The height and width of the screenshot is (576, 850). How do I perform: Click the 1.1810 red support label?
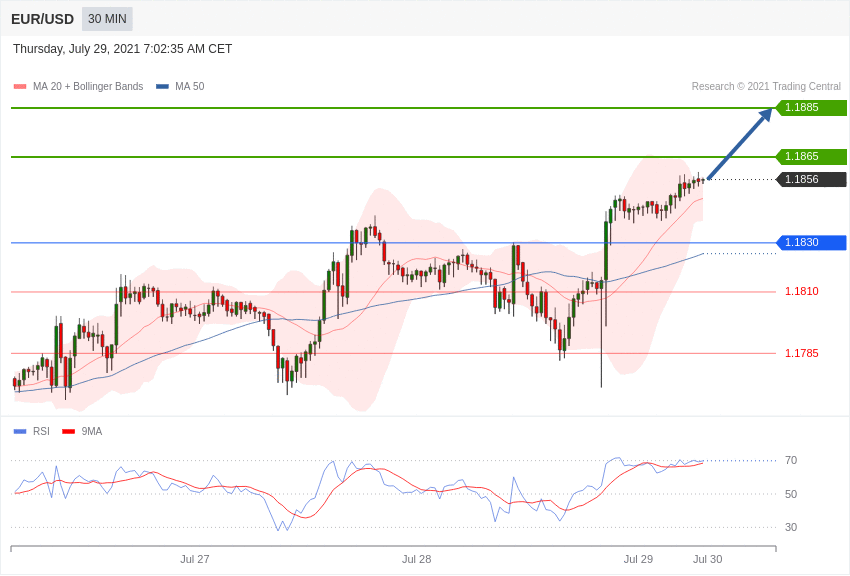802,292
